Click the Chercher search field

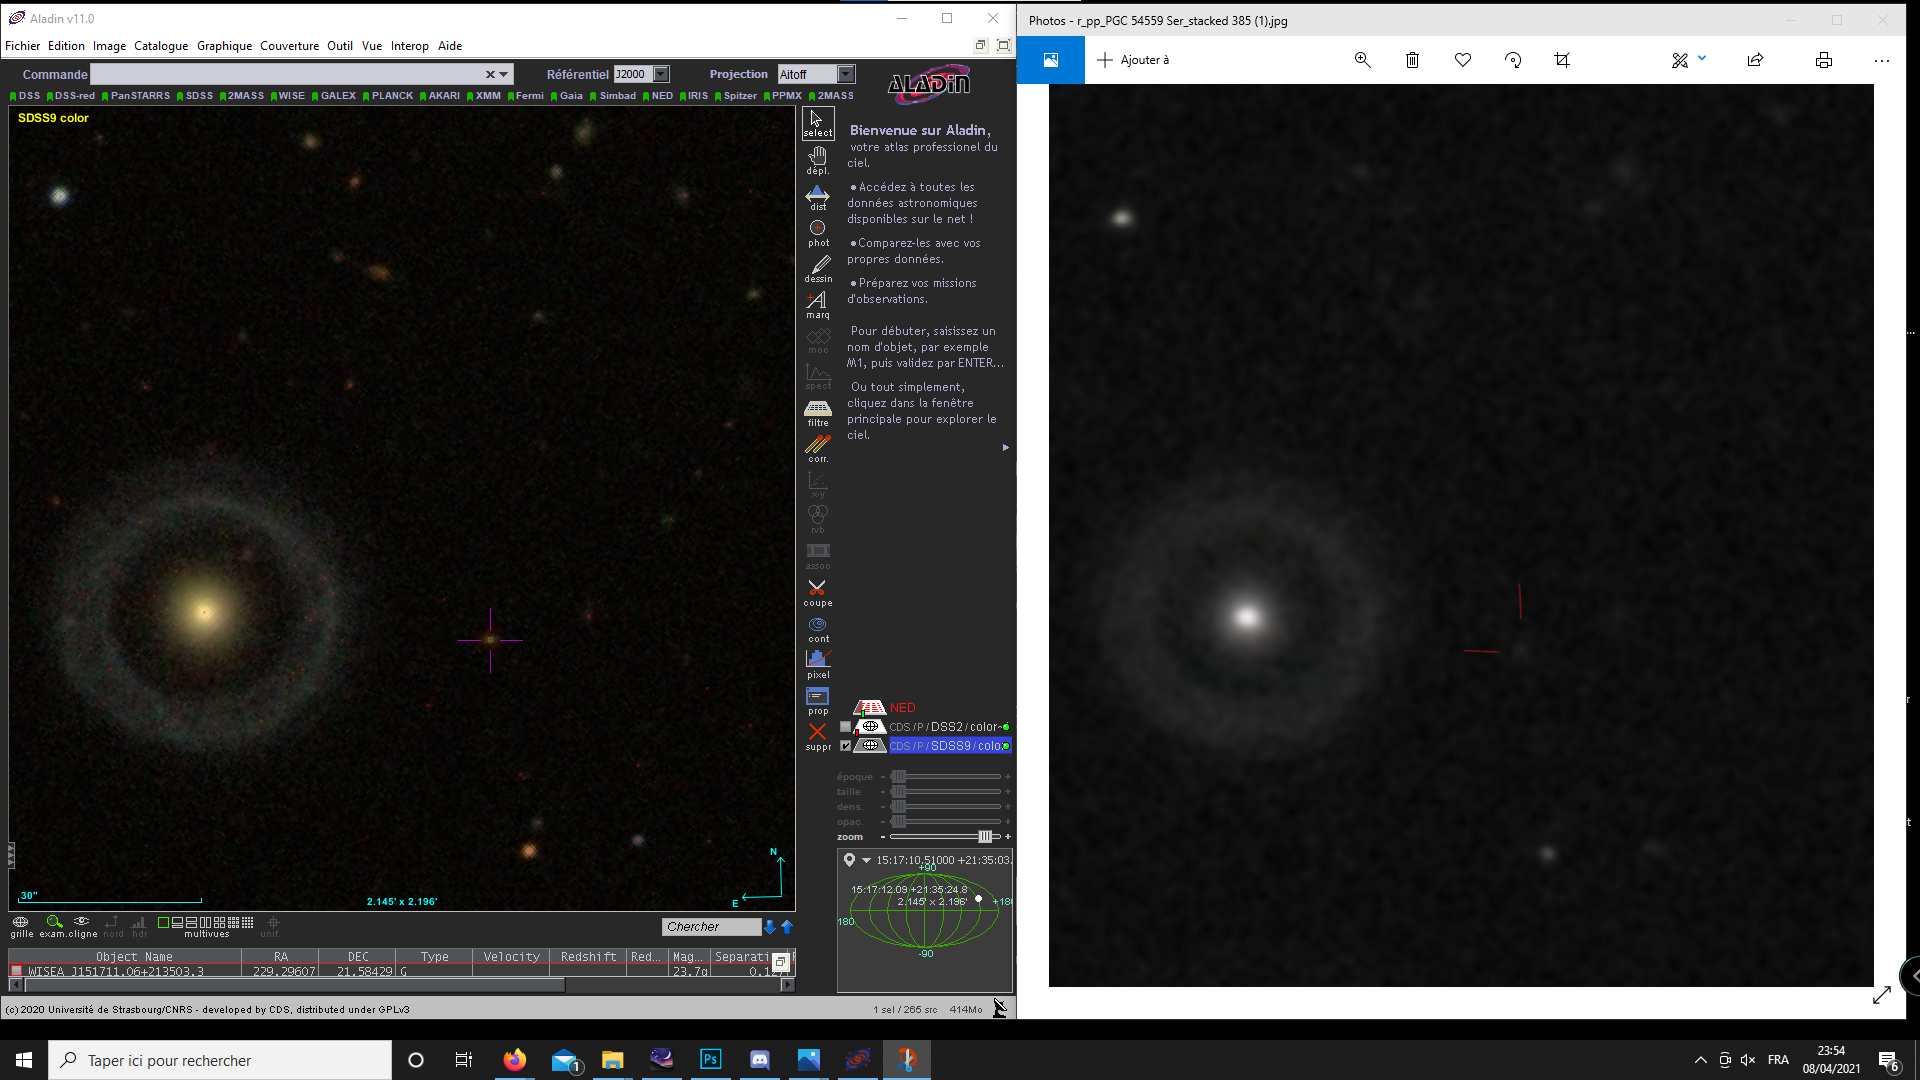(x=711, y=927)
